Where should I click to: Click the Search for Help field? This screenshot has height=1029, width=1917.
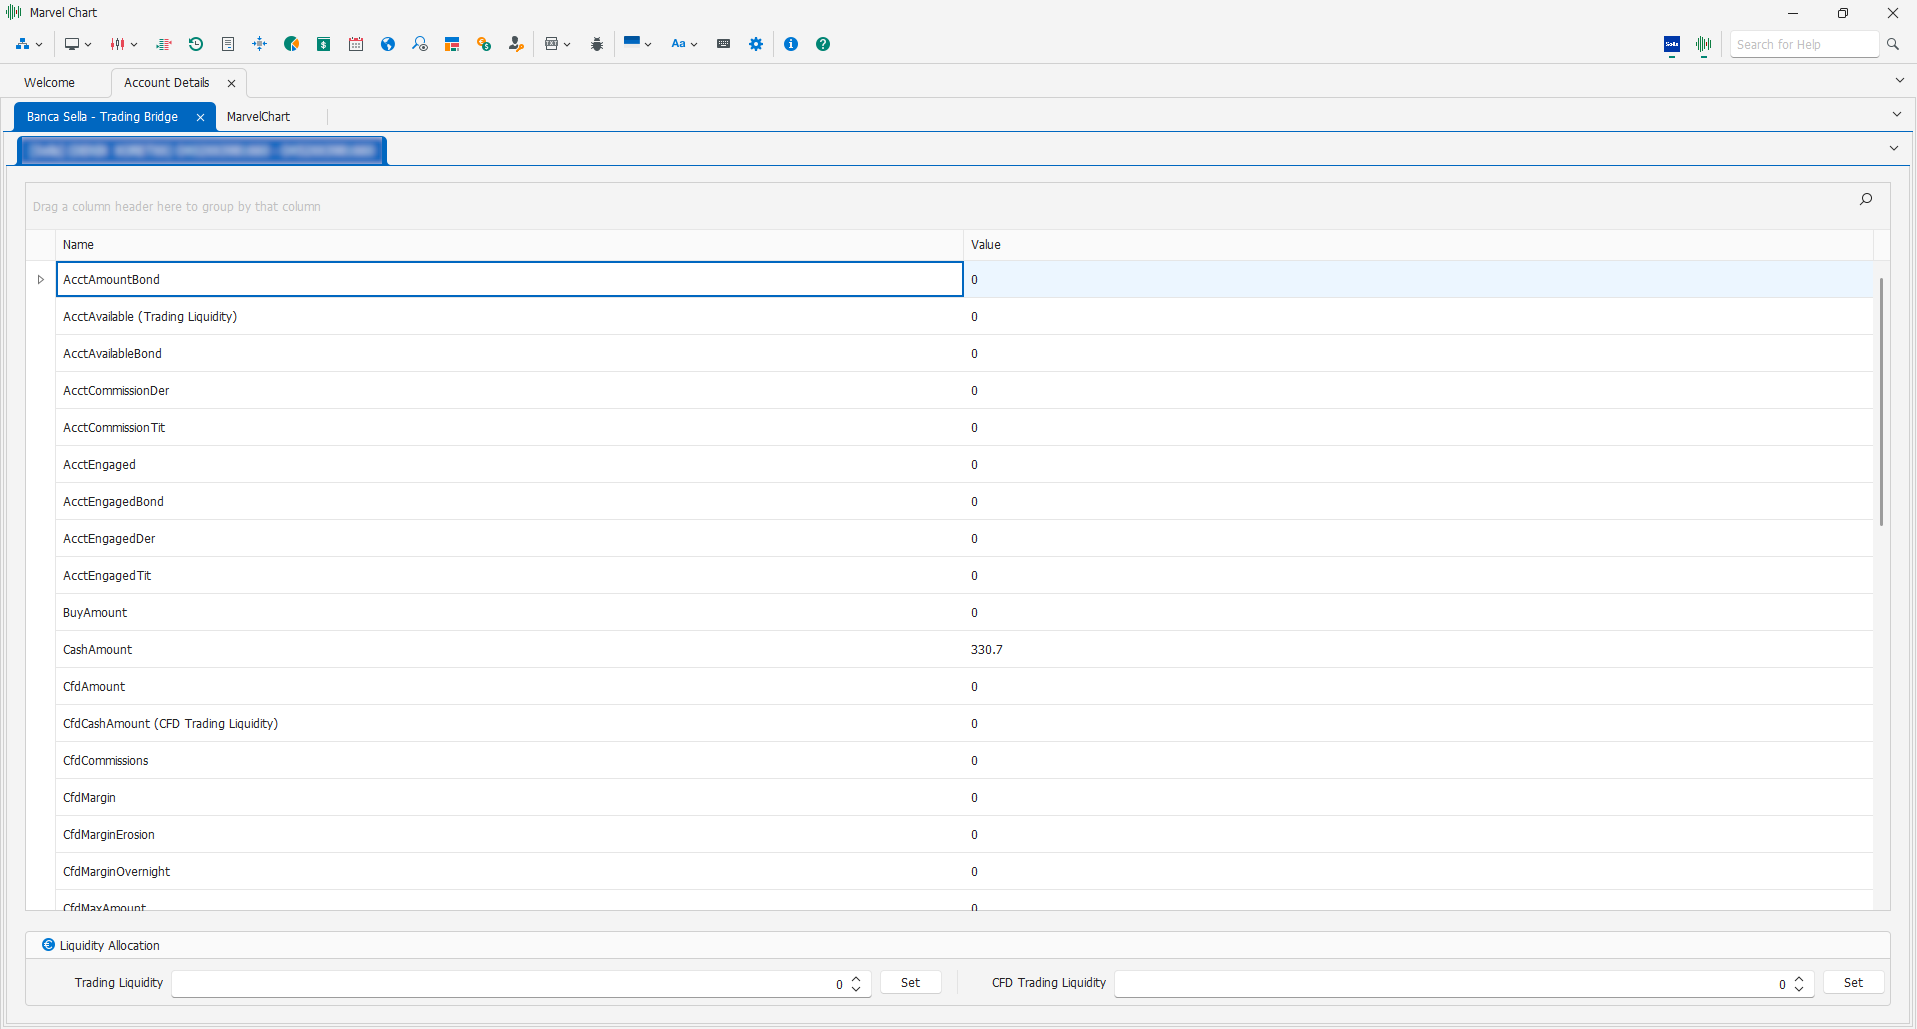click(x=1803, y=44)
